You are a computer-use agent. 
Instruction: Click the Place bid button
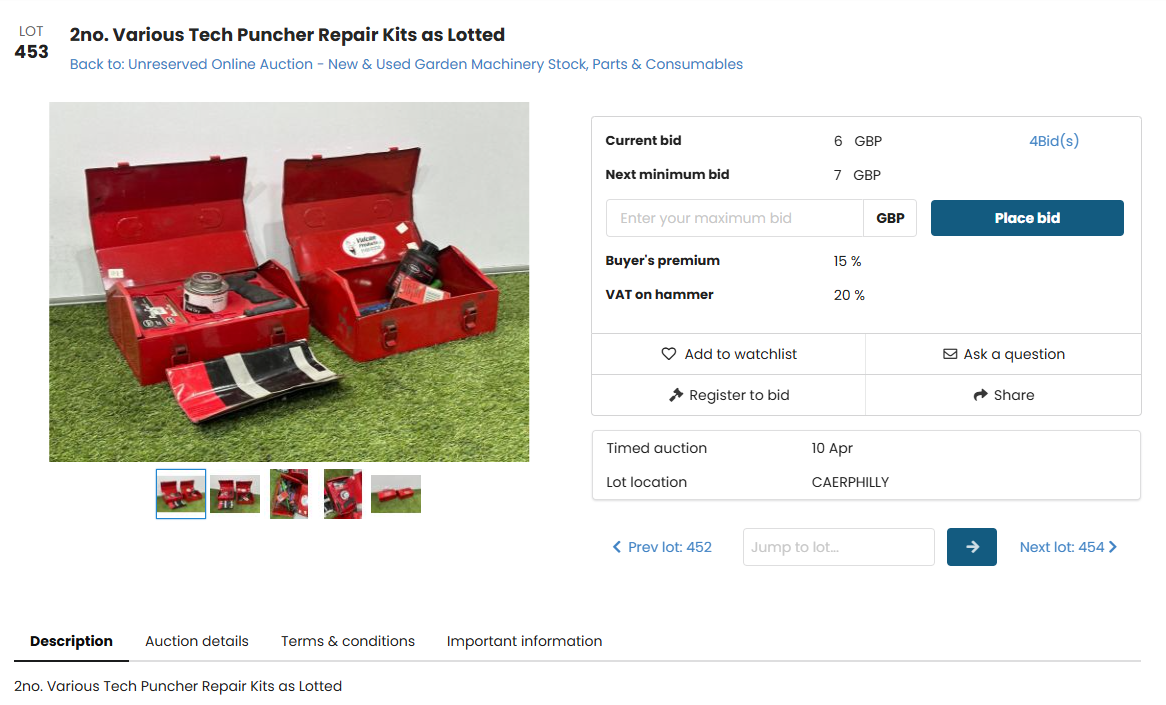1027,218
